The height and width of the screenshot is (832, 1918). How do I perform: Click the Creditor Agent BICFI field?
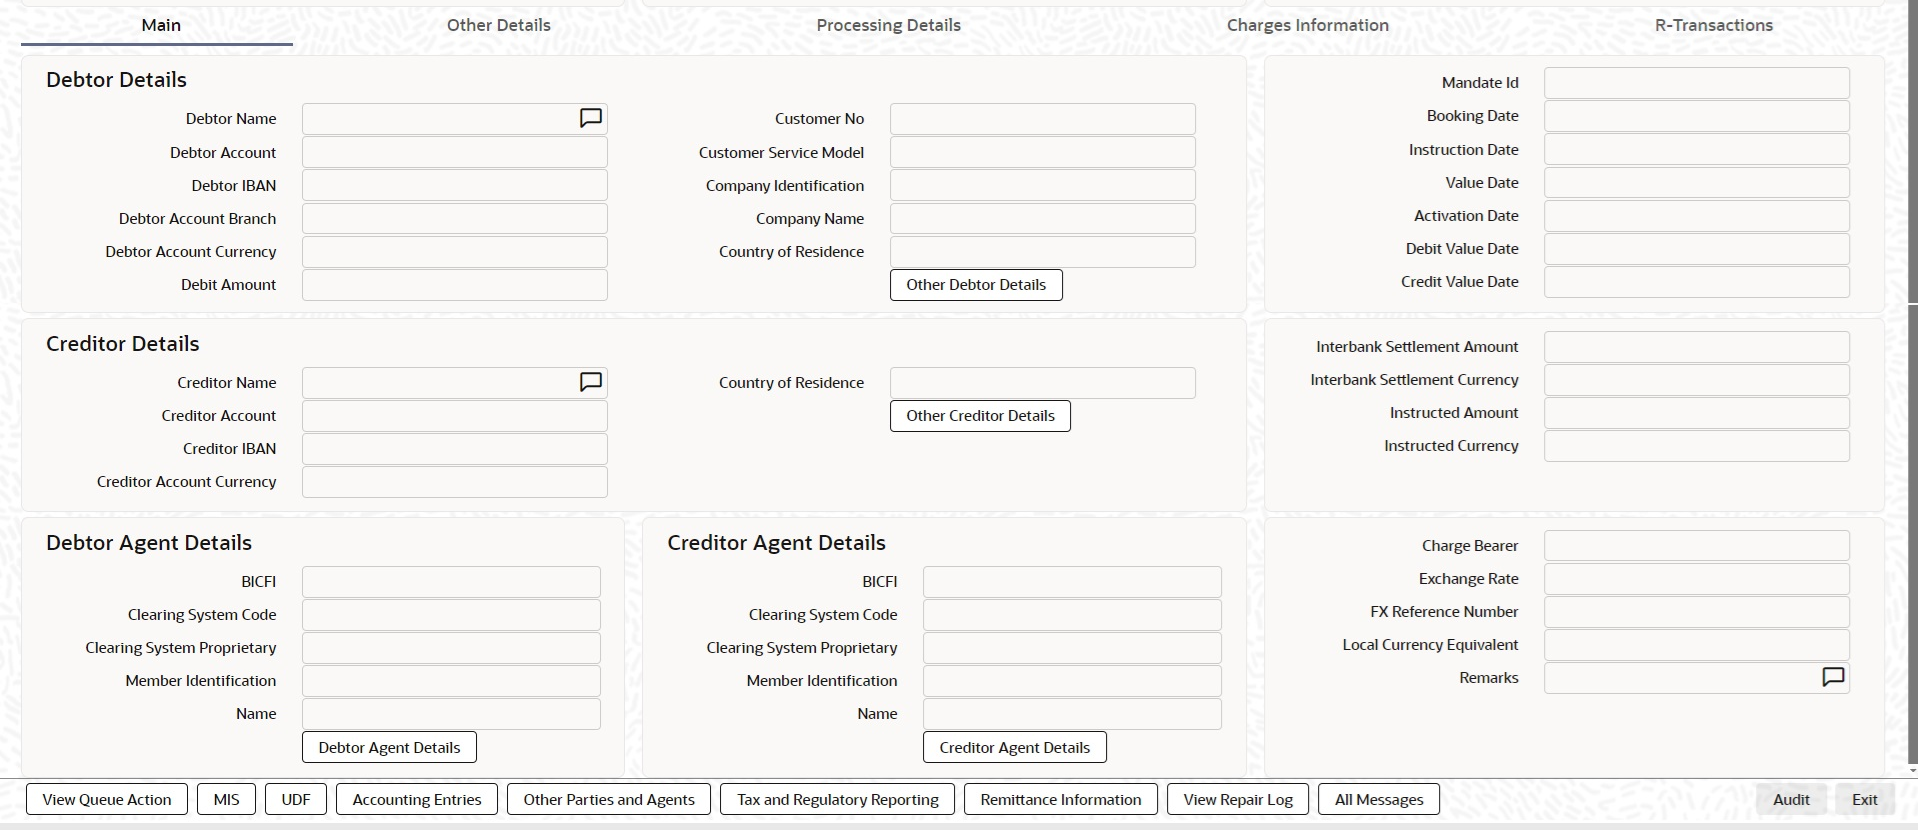[1072, 582]
